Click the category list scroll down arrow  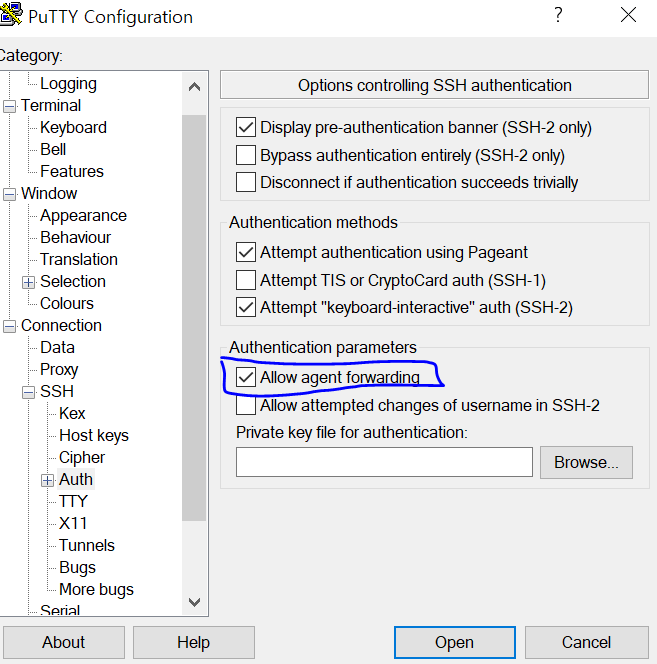pos(194,602)
